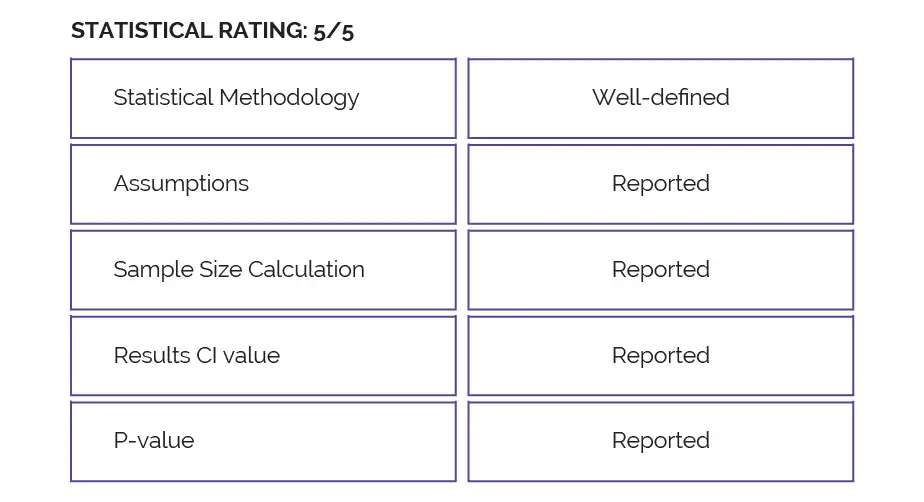Click the 5/5 rating score
This screenshot has width=924, height=502.
pos(333,31)
